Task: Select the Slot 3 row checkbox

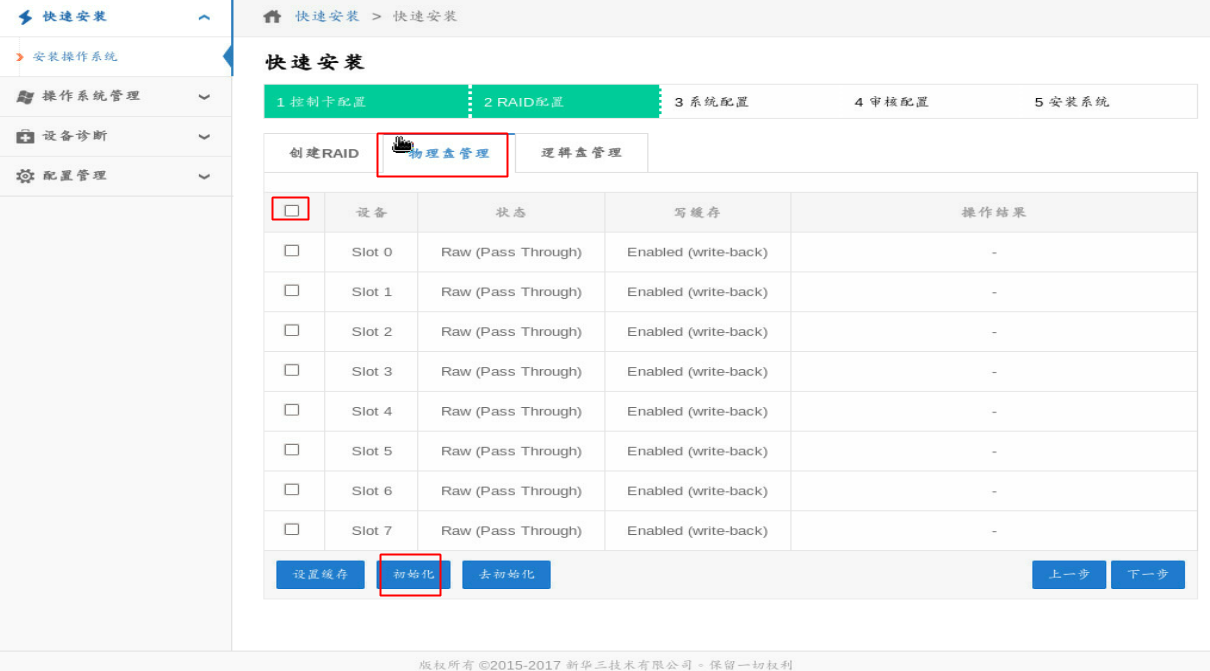Action: (x=292, y=370)
